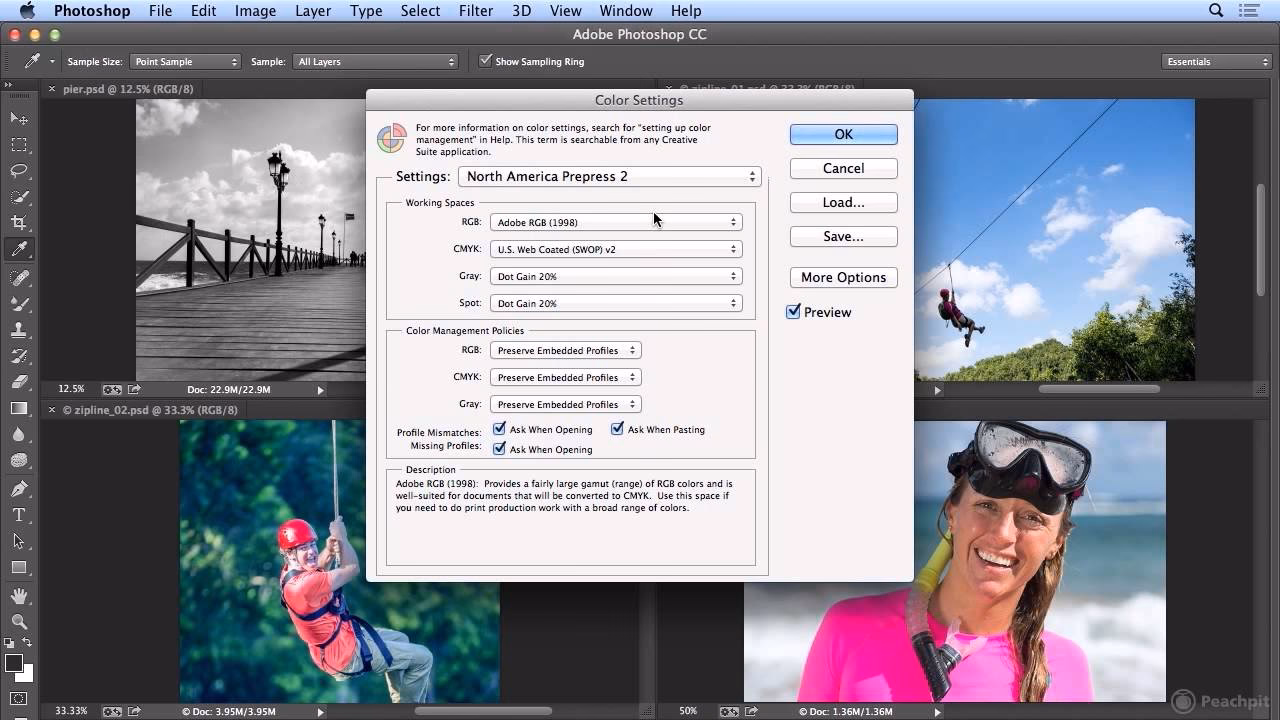Uncheck Ask When Pasting for profile mismatches
The image size is (1280, 720).
click(617, 428)
